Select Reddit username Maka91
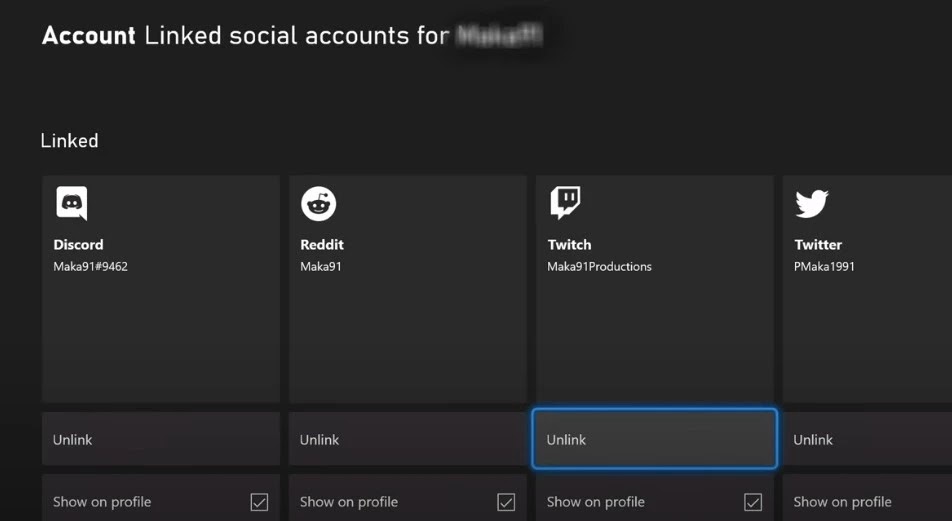The image size is (952, 521). pos(321,267)
